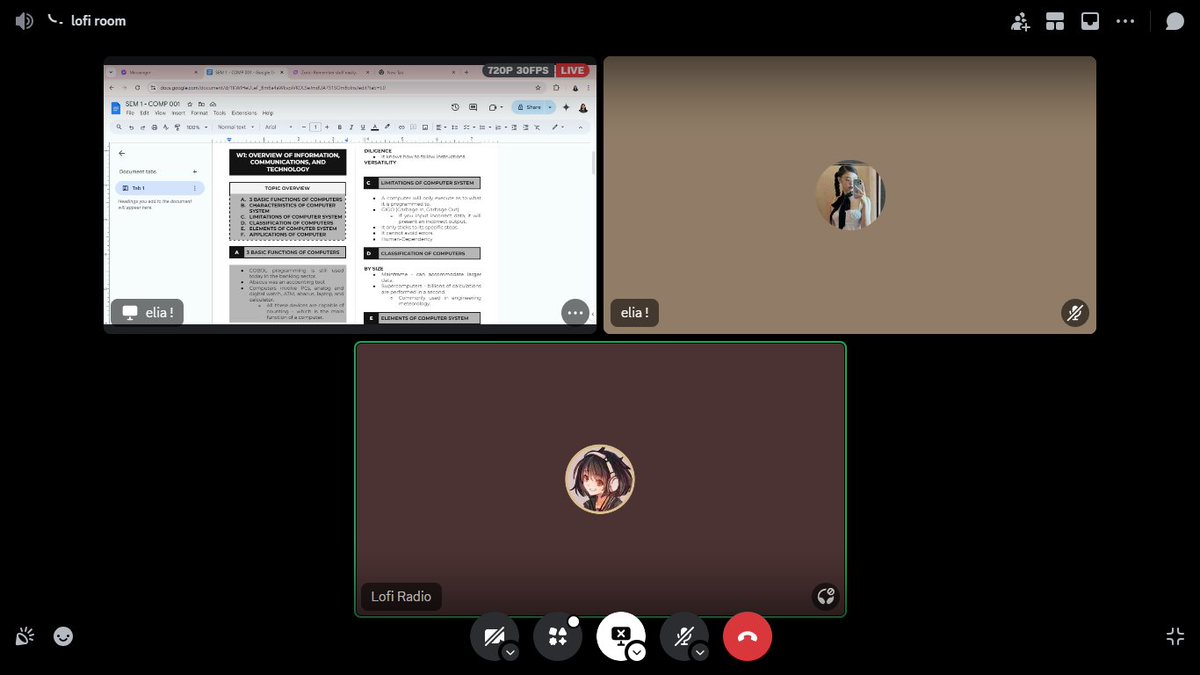
Task: Select the Lofi Radio participant tile
Action: (600, 478)
